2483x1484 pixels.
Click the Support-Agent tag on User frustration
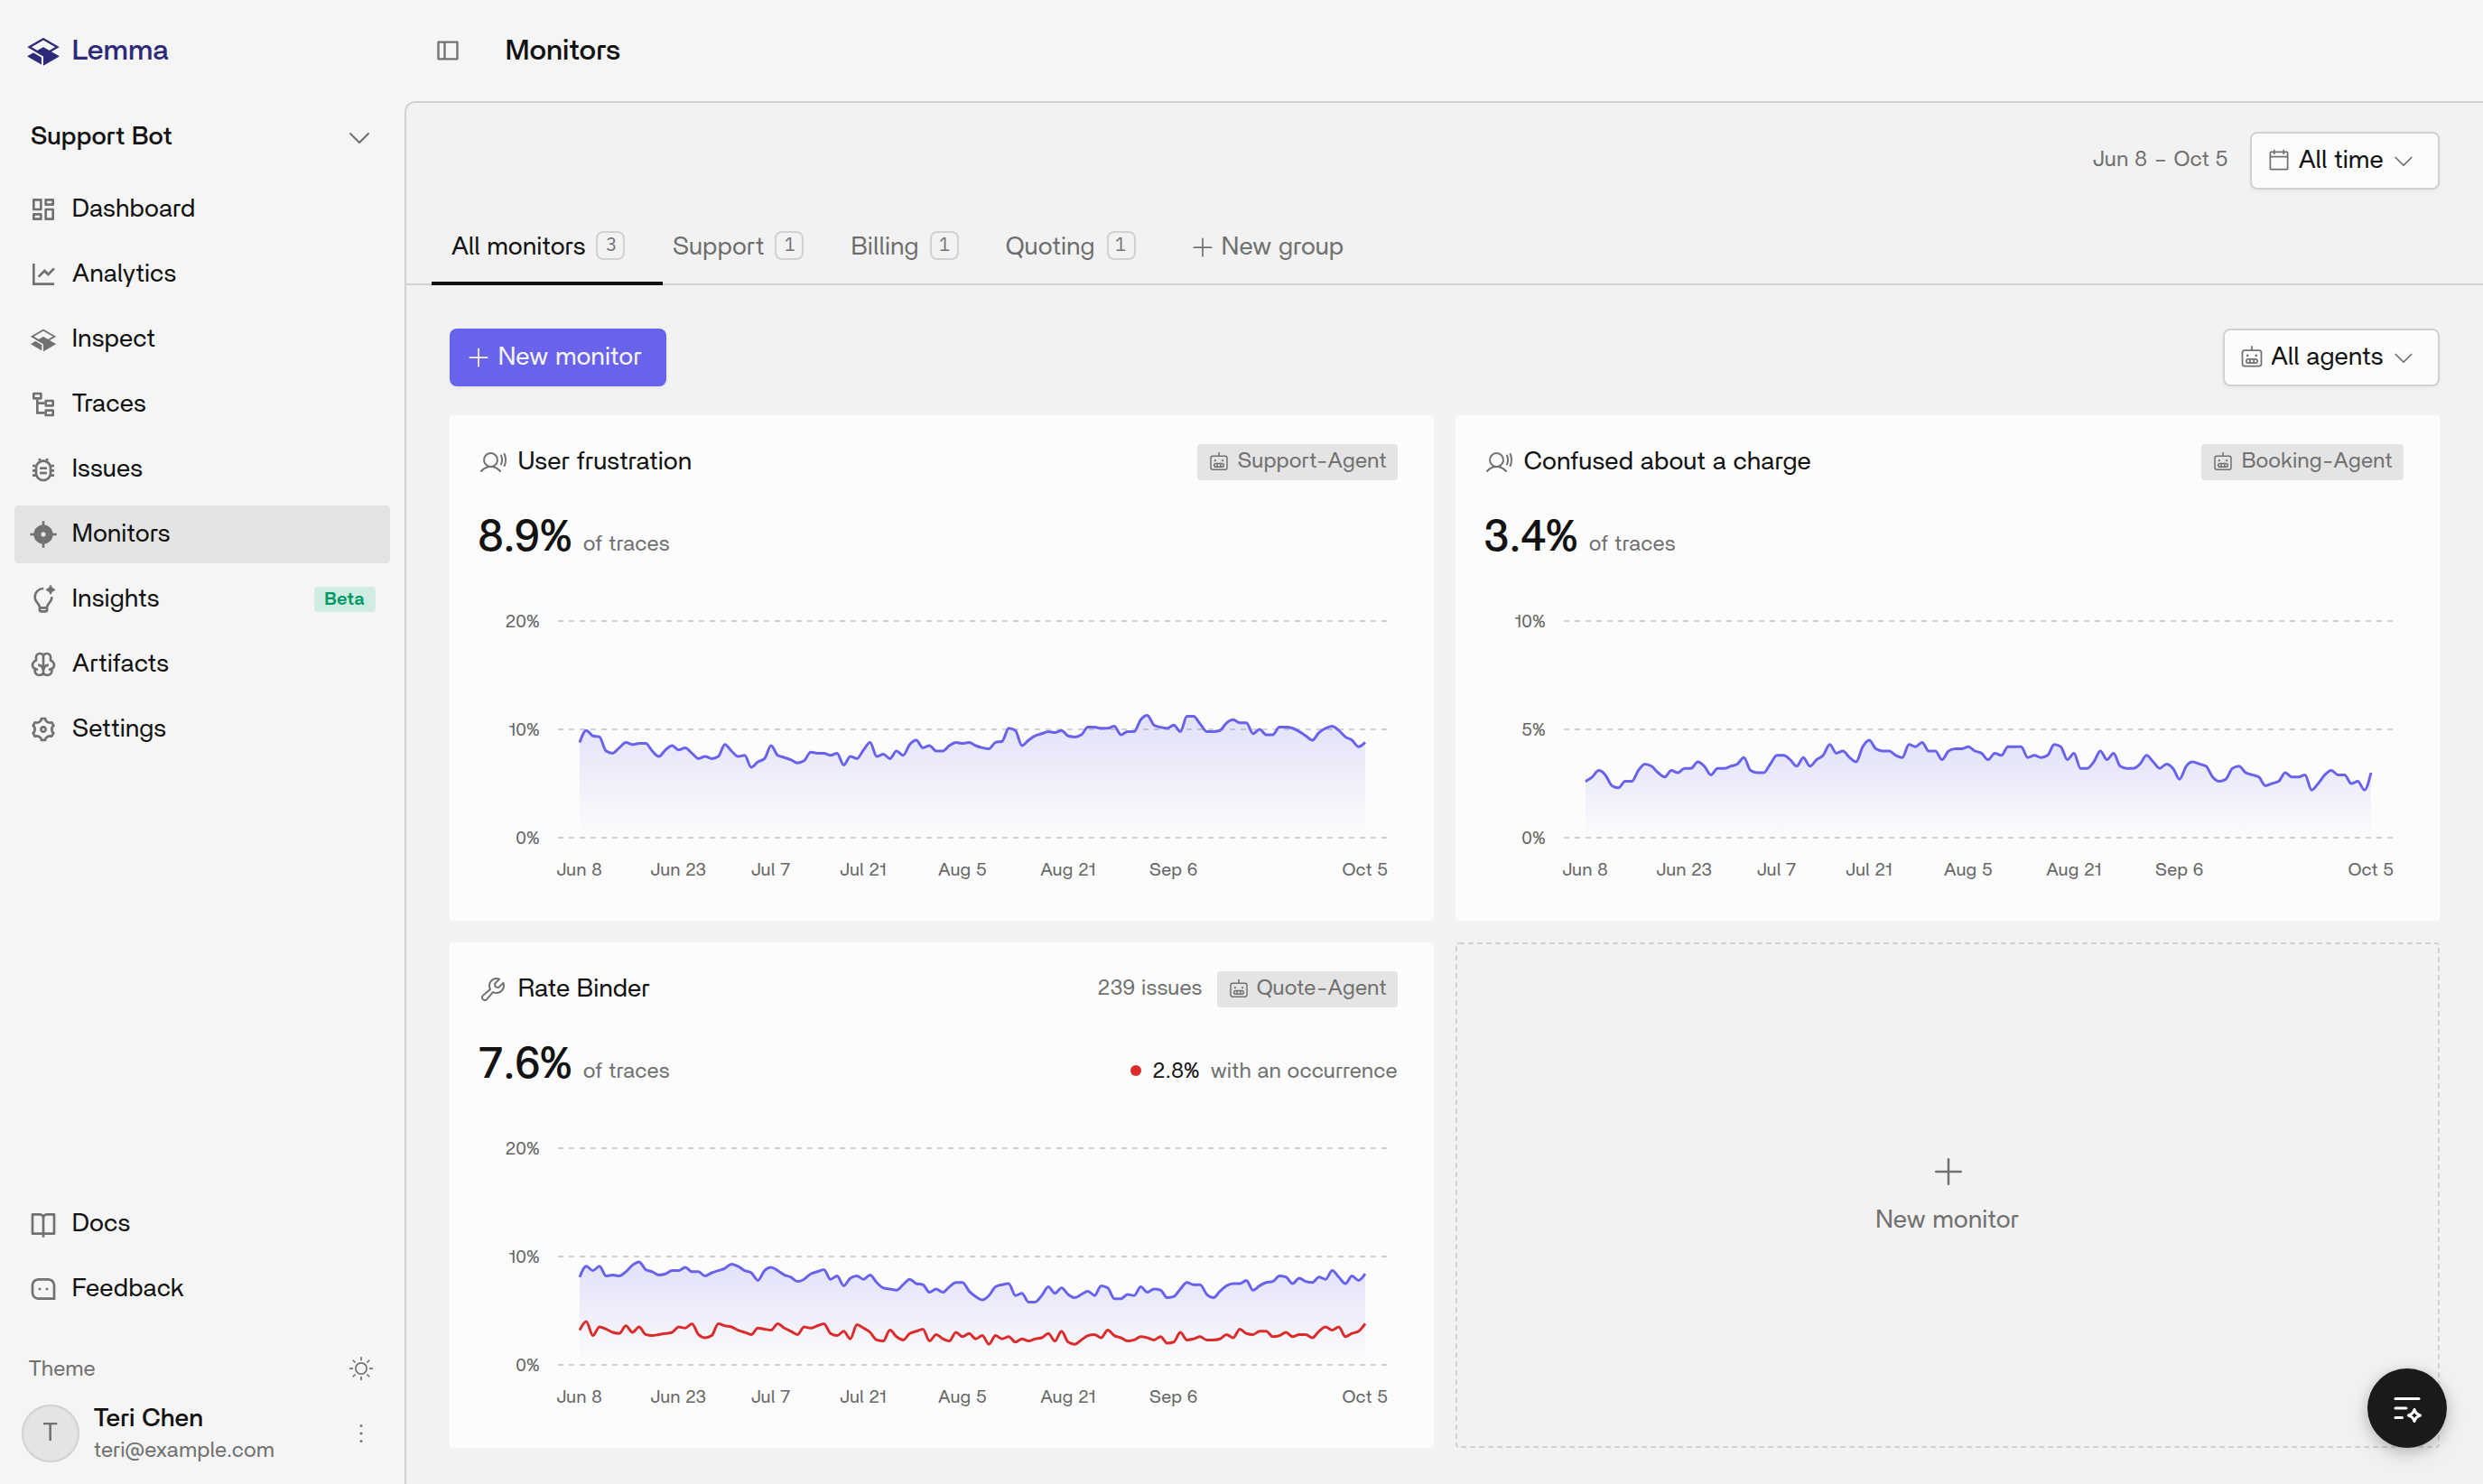point(1297,461)
